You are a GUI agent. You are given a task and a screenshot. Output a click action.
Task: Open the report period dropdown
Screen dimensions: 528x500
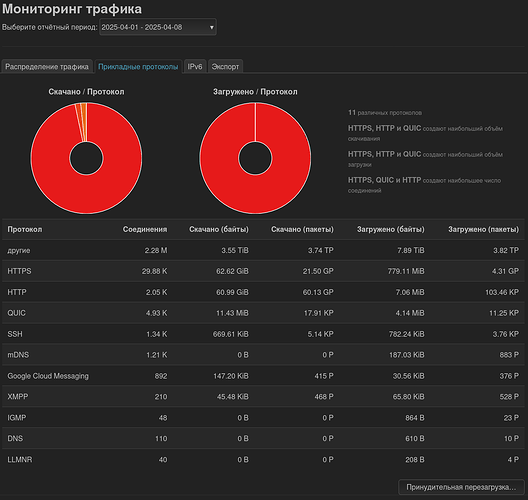(x=158, y=27)
